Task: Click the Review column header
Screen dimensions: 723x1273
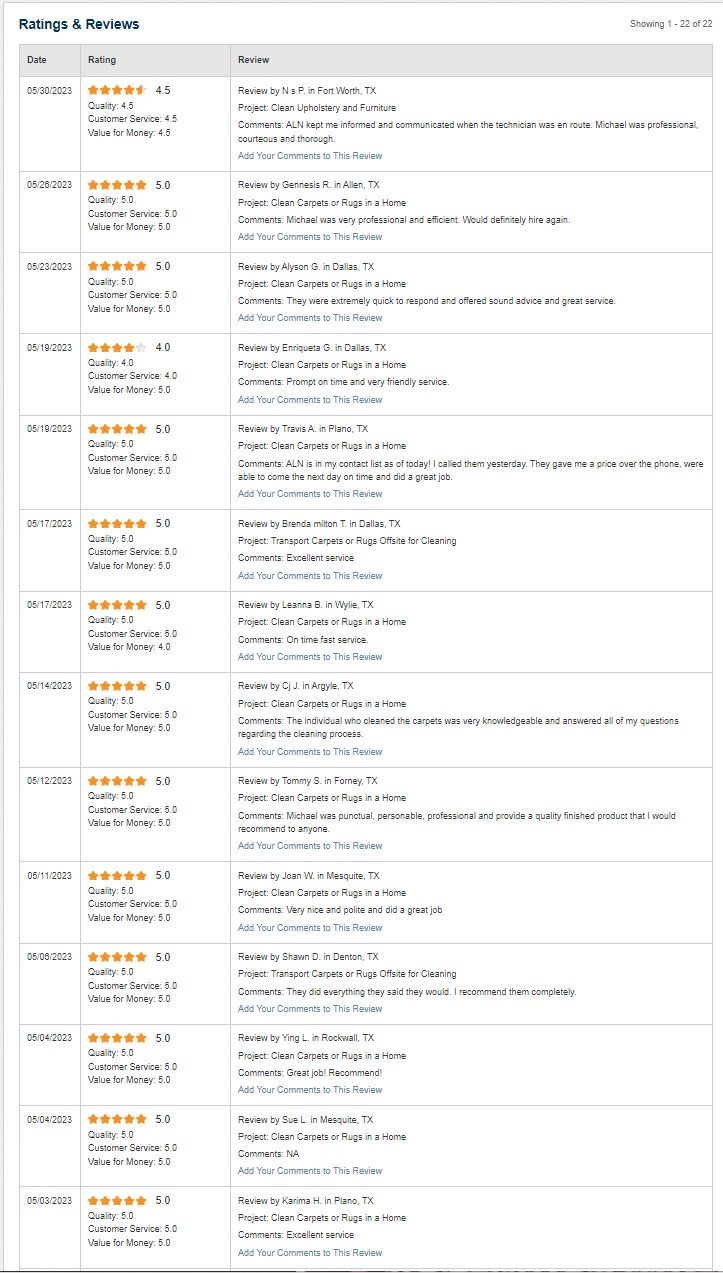Action: pyautogui.click(x=253, y=60)
